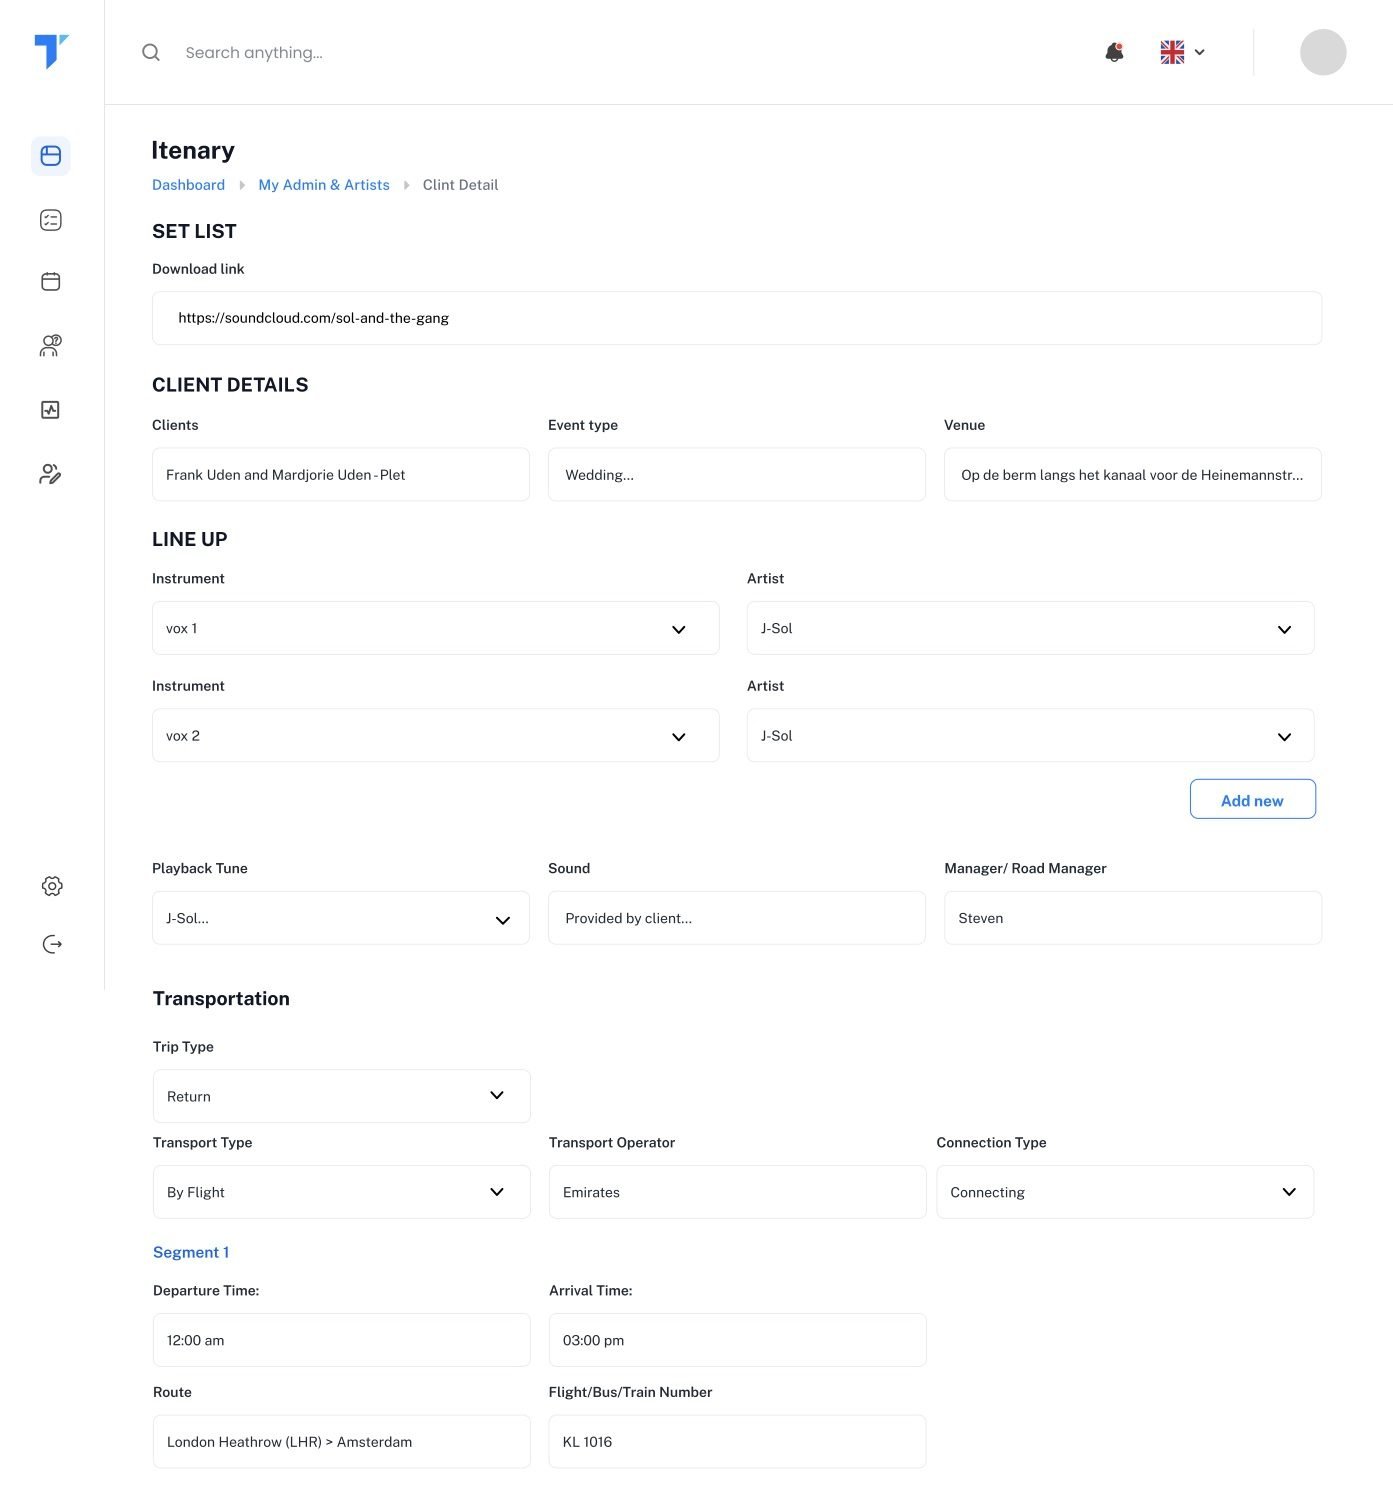Open the Trip Type dropdown

342,1096
